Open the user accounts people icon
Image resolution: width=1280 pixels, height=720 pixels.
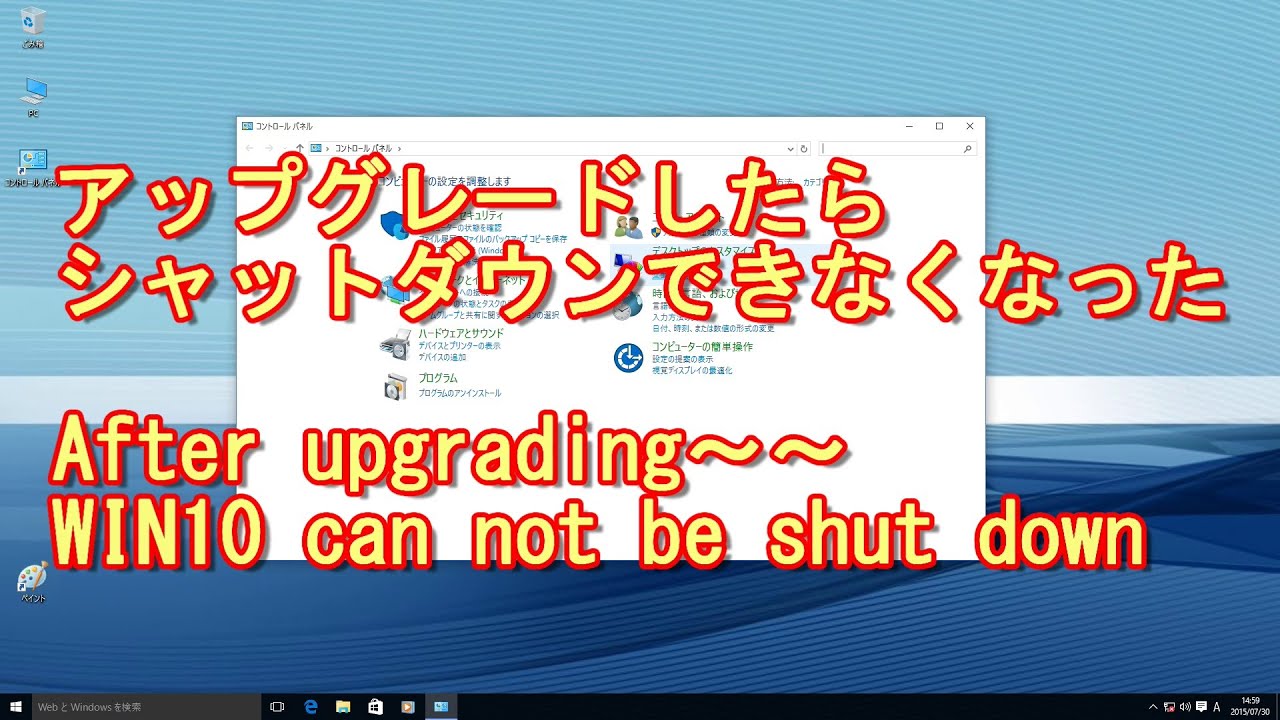tap(628, 225)
